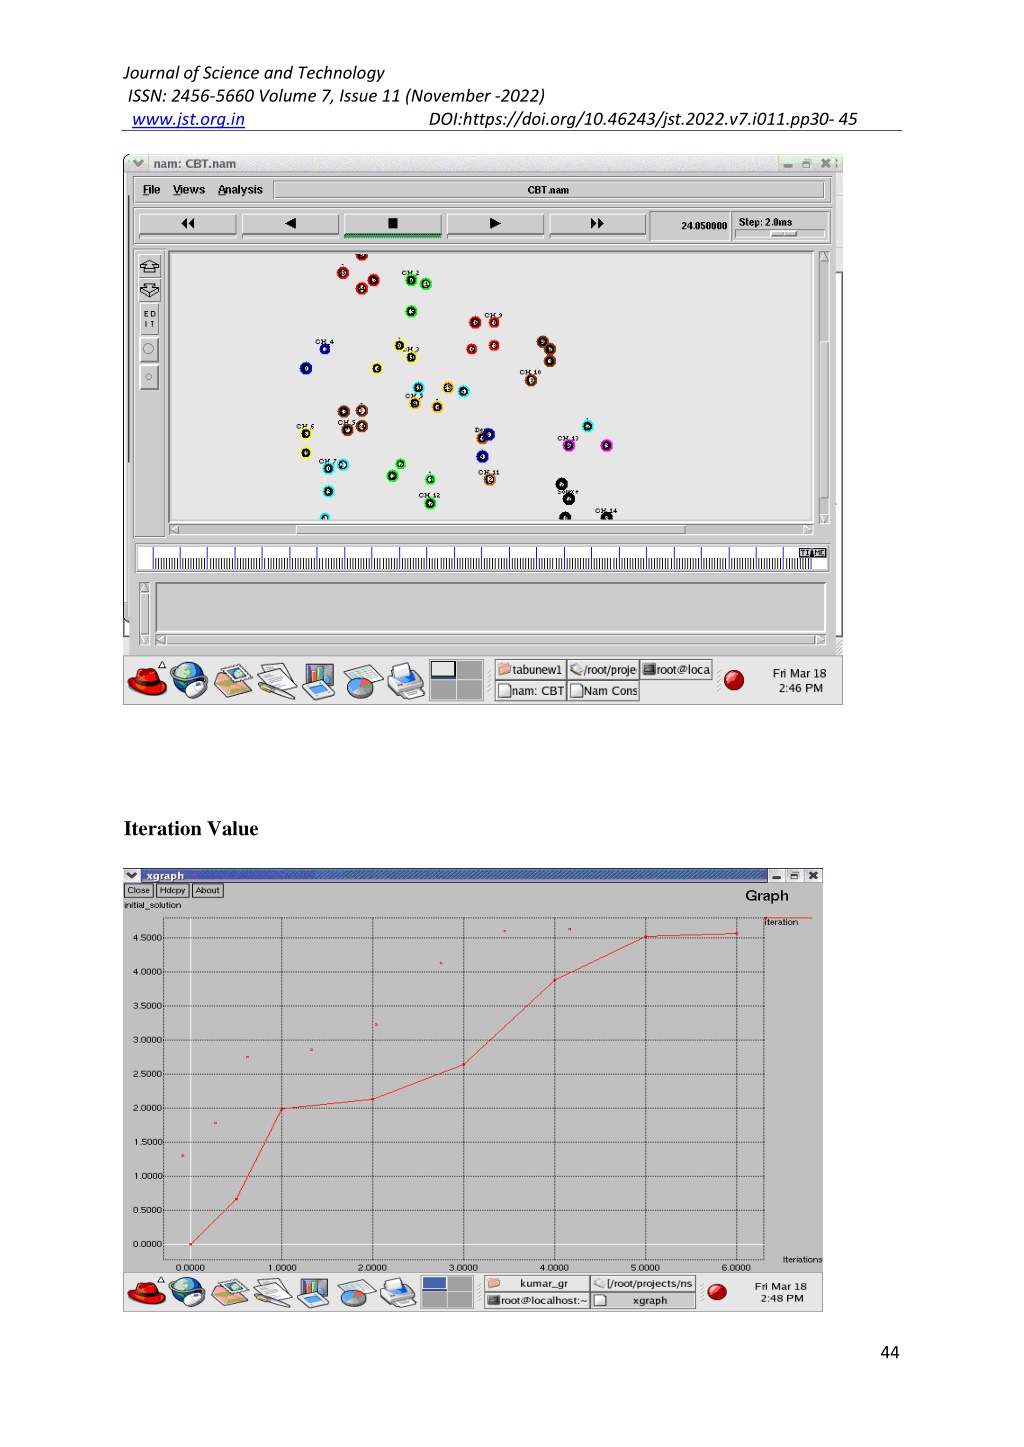This screenshot has height=1447, width=1024.
Task: Switch to nam: CBT taskbar entry
Action: (x=530, y=691)
